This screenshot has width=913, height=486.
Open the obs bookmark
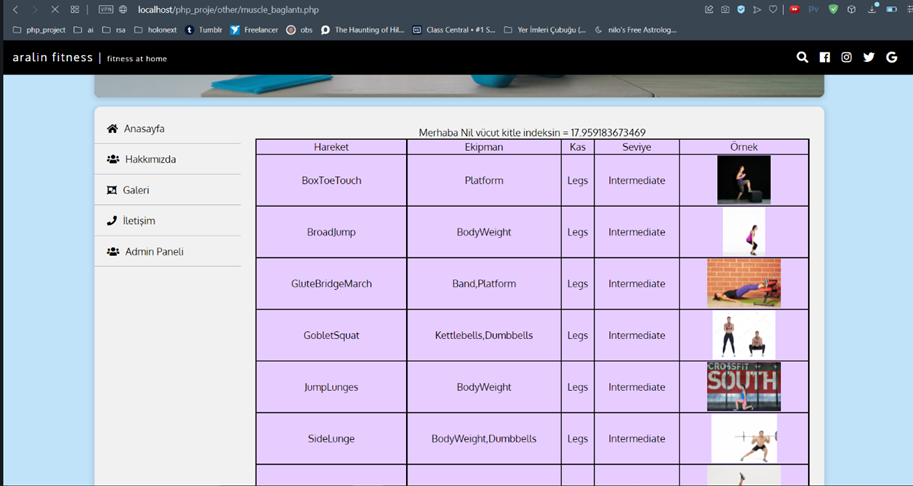click(300, 30)
